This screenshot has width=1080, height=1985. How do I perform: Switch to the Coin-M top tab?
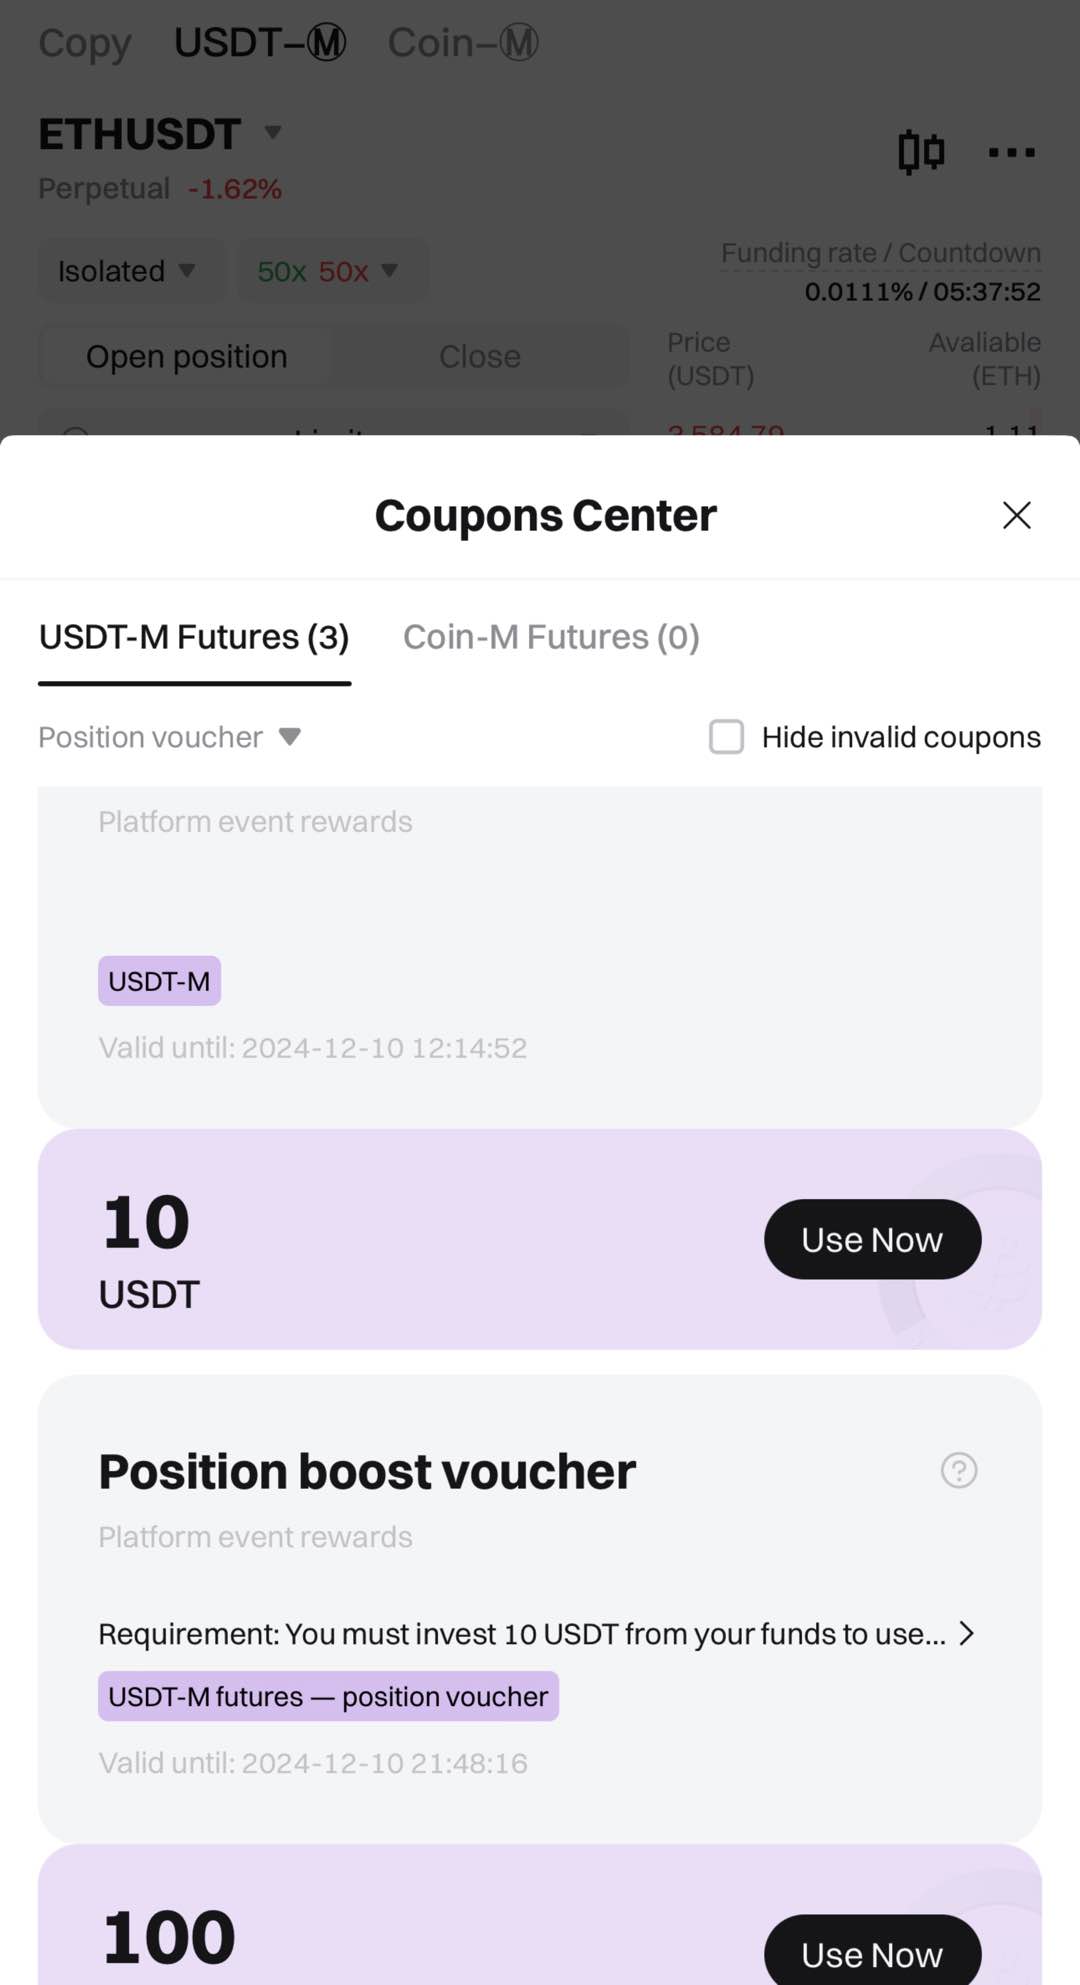coord(463,43)
